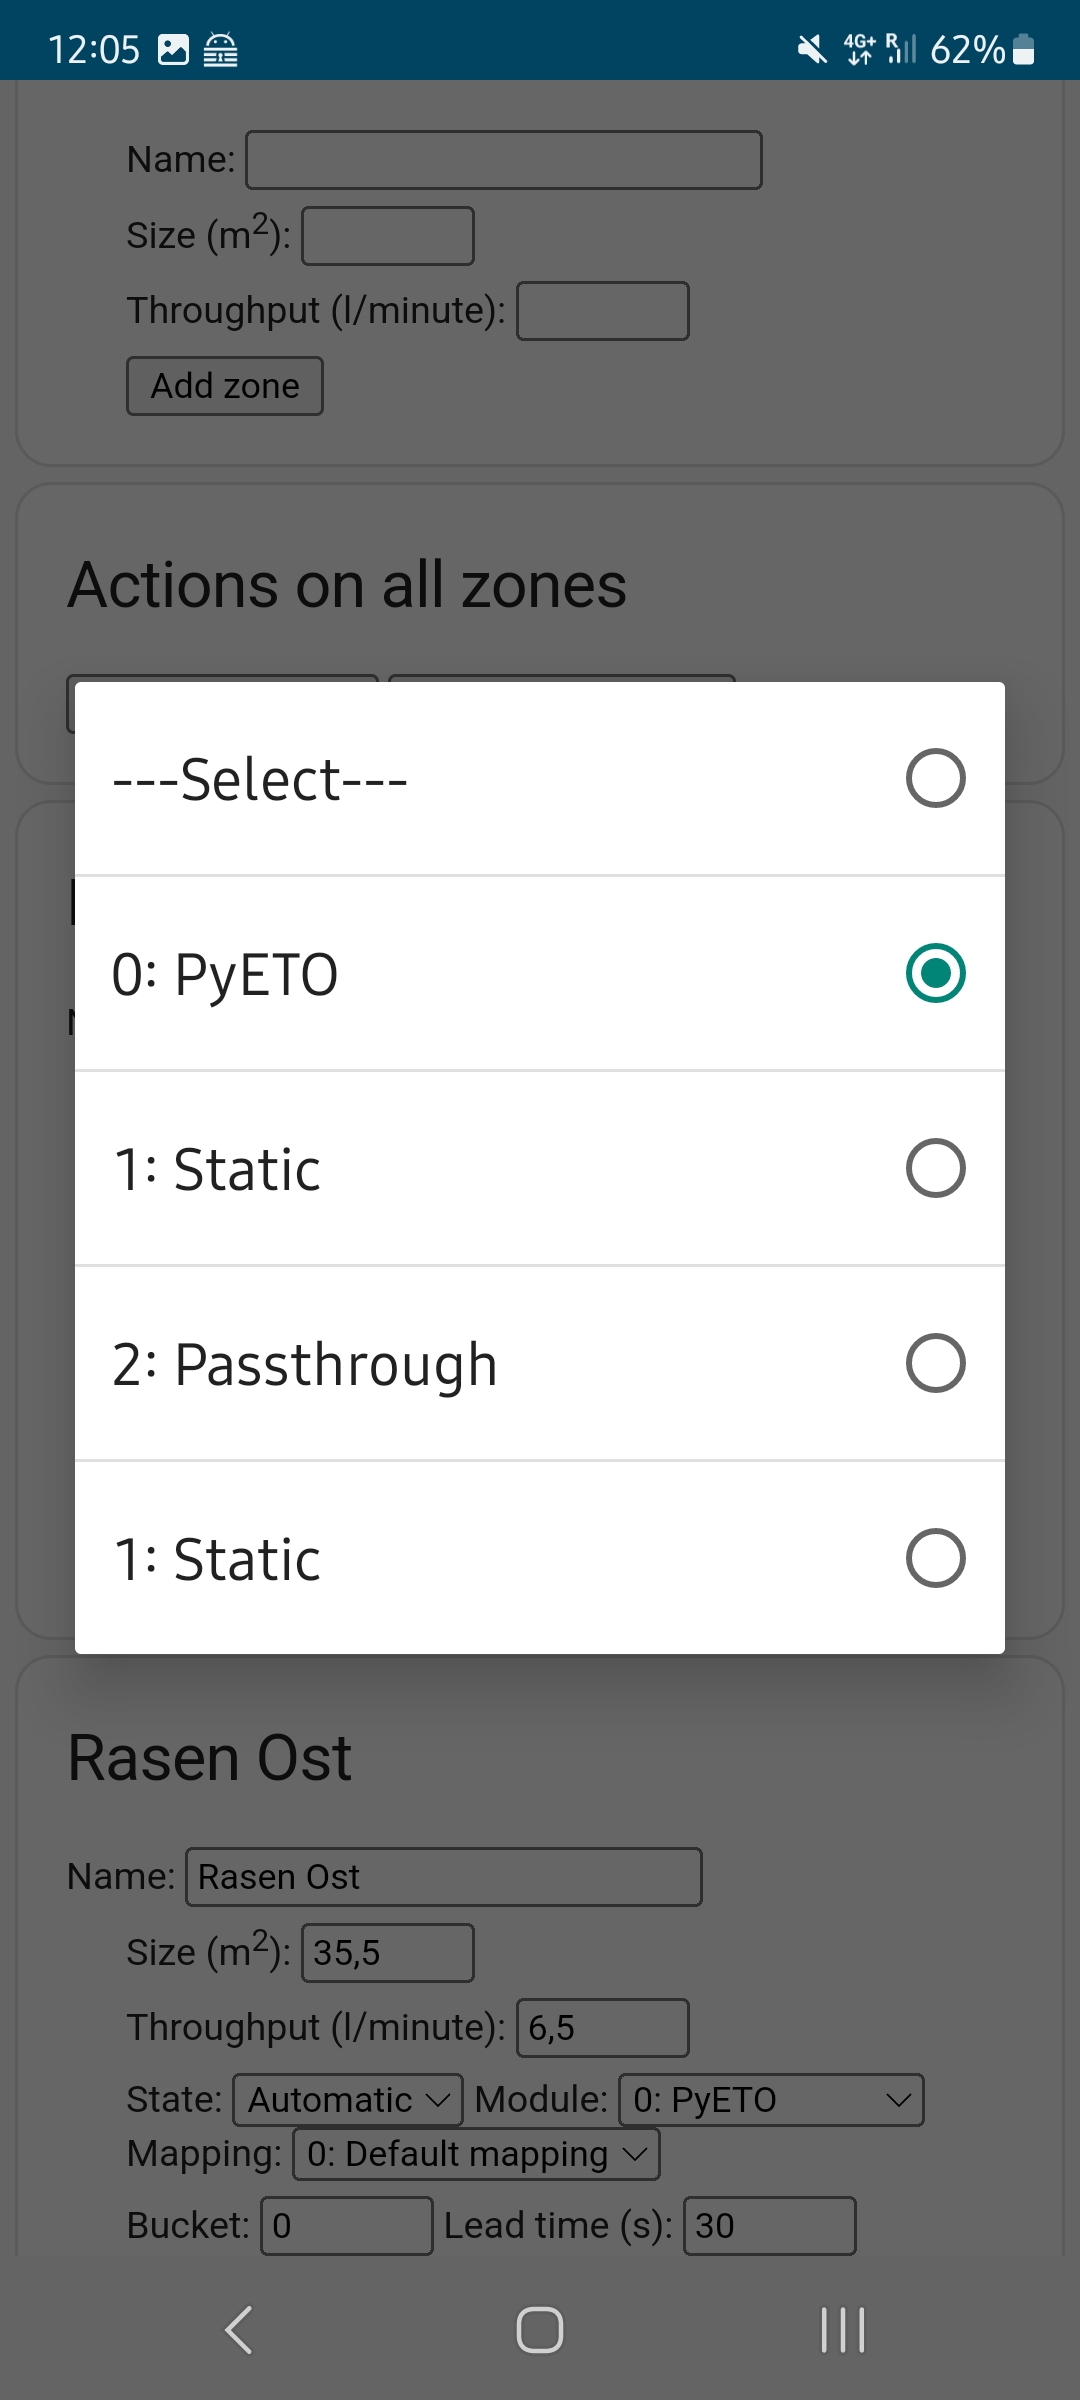Viewport: 1080px width, 2400px height.
Task: Open the recent apps view
Action: pyautogui.click(x=841, y=2331)
